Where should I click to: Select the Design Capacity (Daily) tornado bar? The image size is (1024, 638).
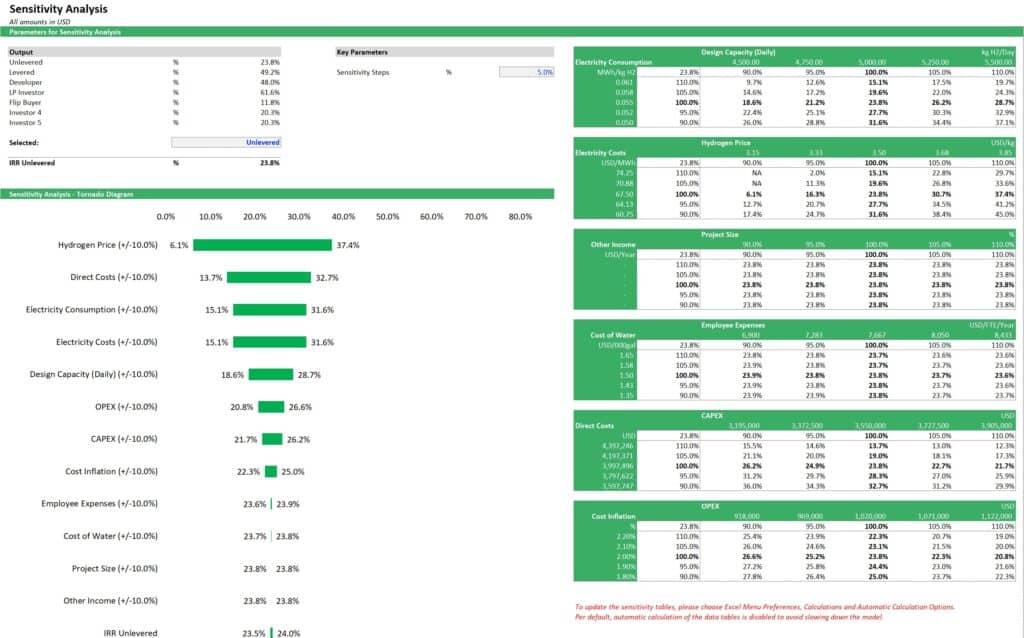(271, 374)
